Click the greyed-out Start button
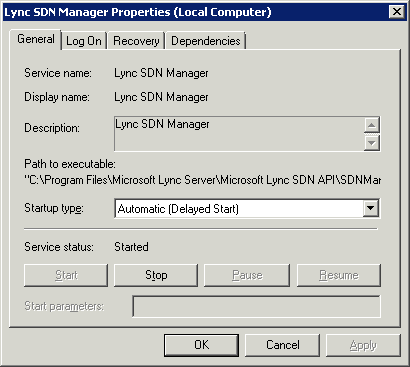Screen dimensions: 410x367 pyautogui.click(x=66, y=275)
